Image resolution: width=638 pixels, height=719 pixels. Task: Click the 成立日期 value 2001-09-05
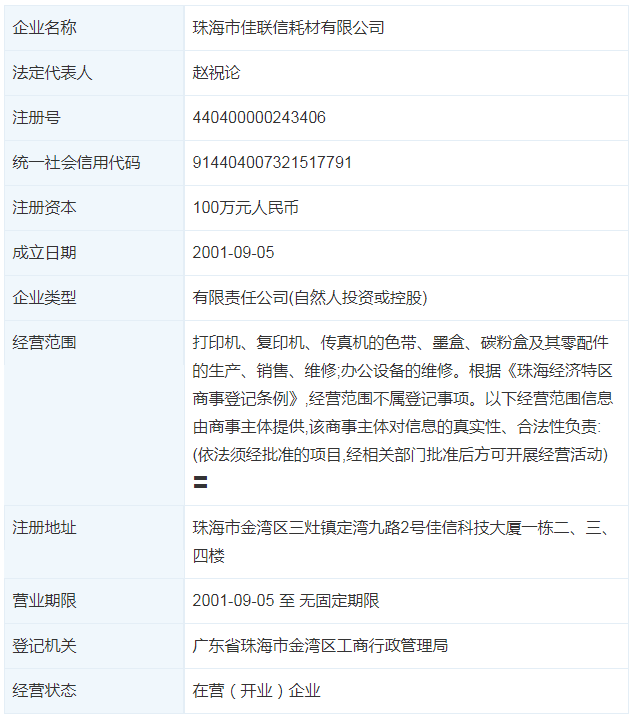tap(233, 253)
